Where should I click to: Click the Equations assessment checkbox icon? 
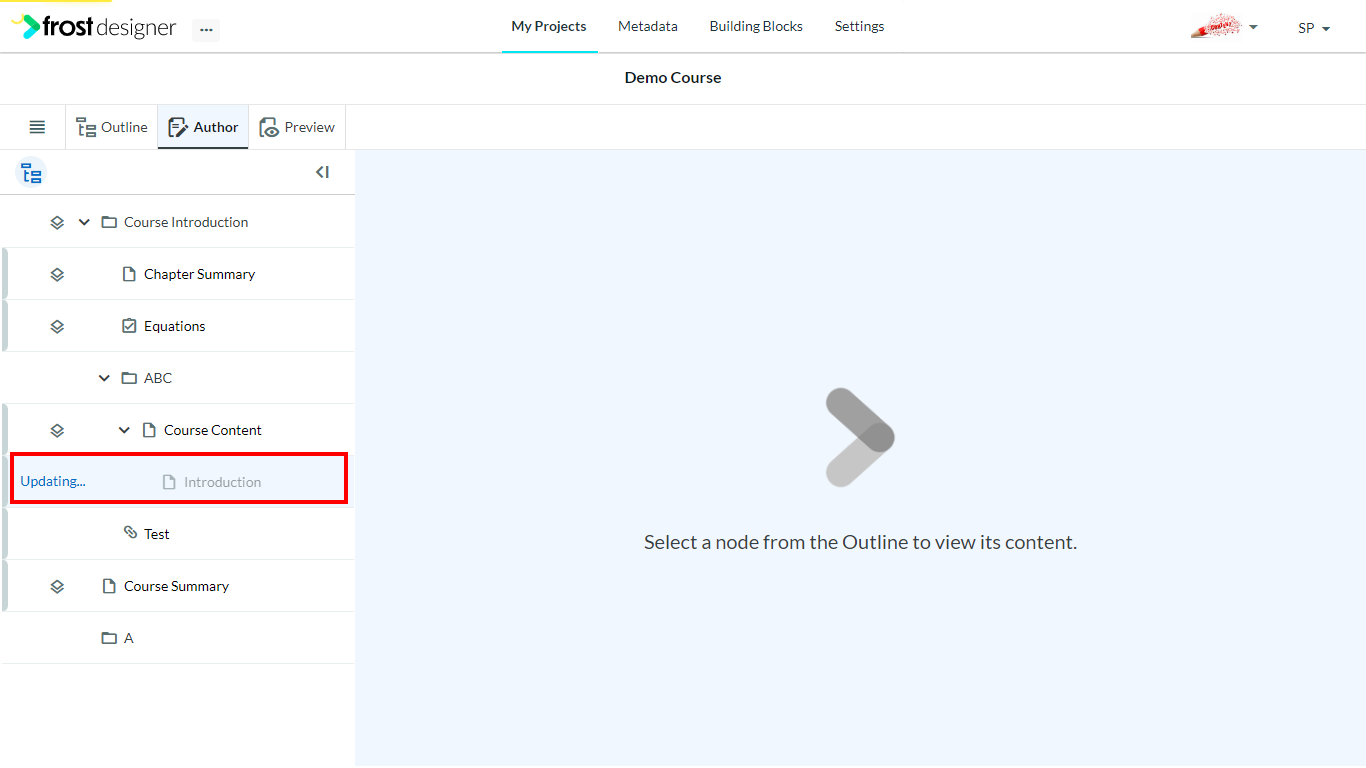tap(129, 326)
